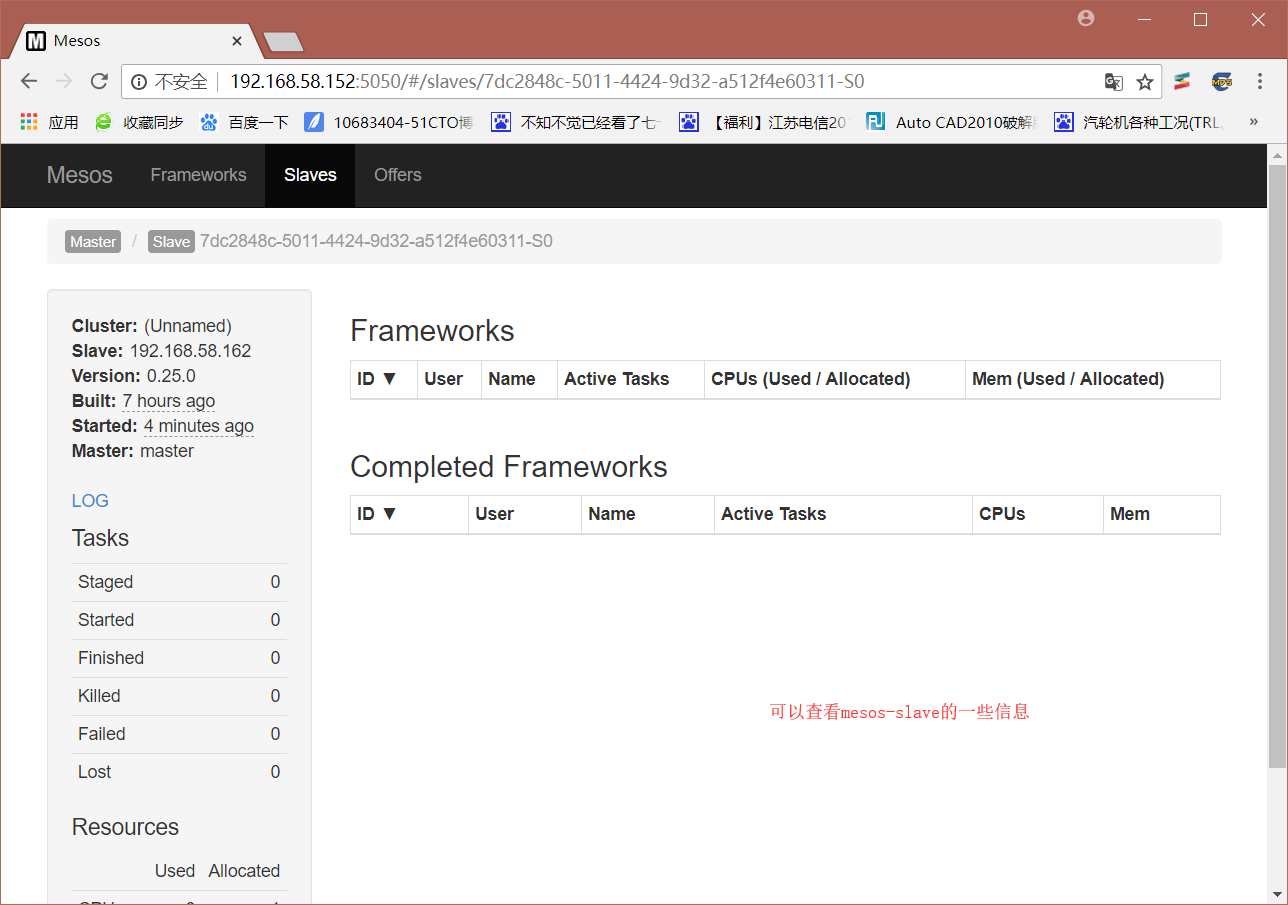The width and height of the screenshot is (1288, 905).
Task: Open a new tab
Action: coord(284,42)
